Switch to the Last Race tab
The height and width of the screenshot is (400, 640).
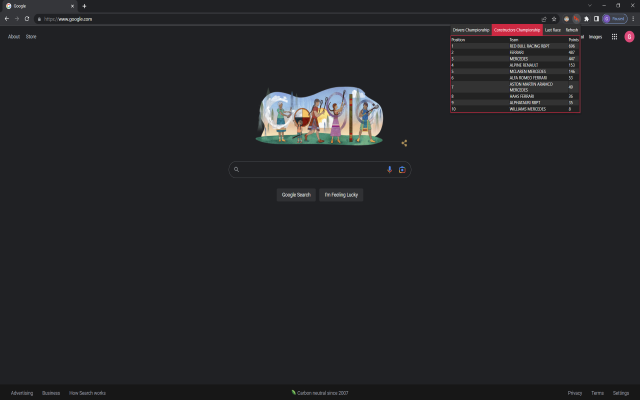(x=553, y=30)
